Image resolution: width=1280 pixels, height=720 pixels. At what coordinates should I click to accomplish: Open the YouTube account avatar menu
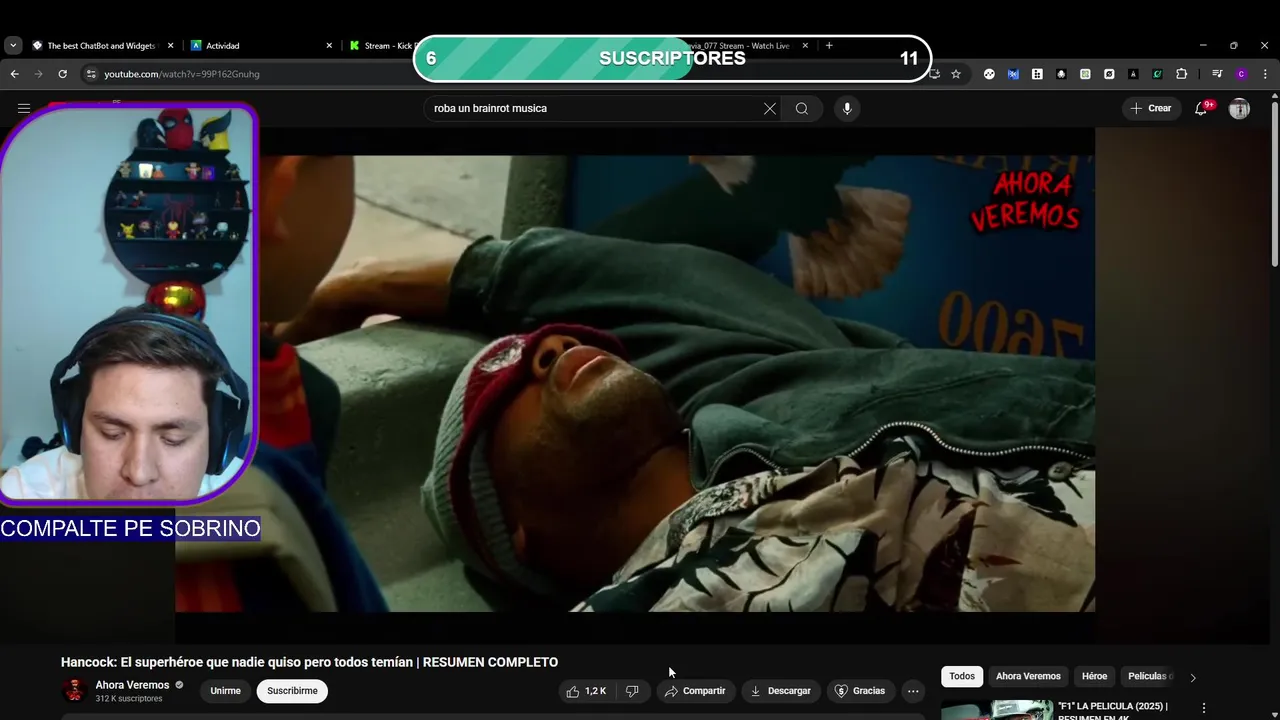[1239, 108]
